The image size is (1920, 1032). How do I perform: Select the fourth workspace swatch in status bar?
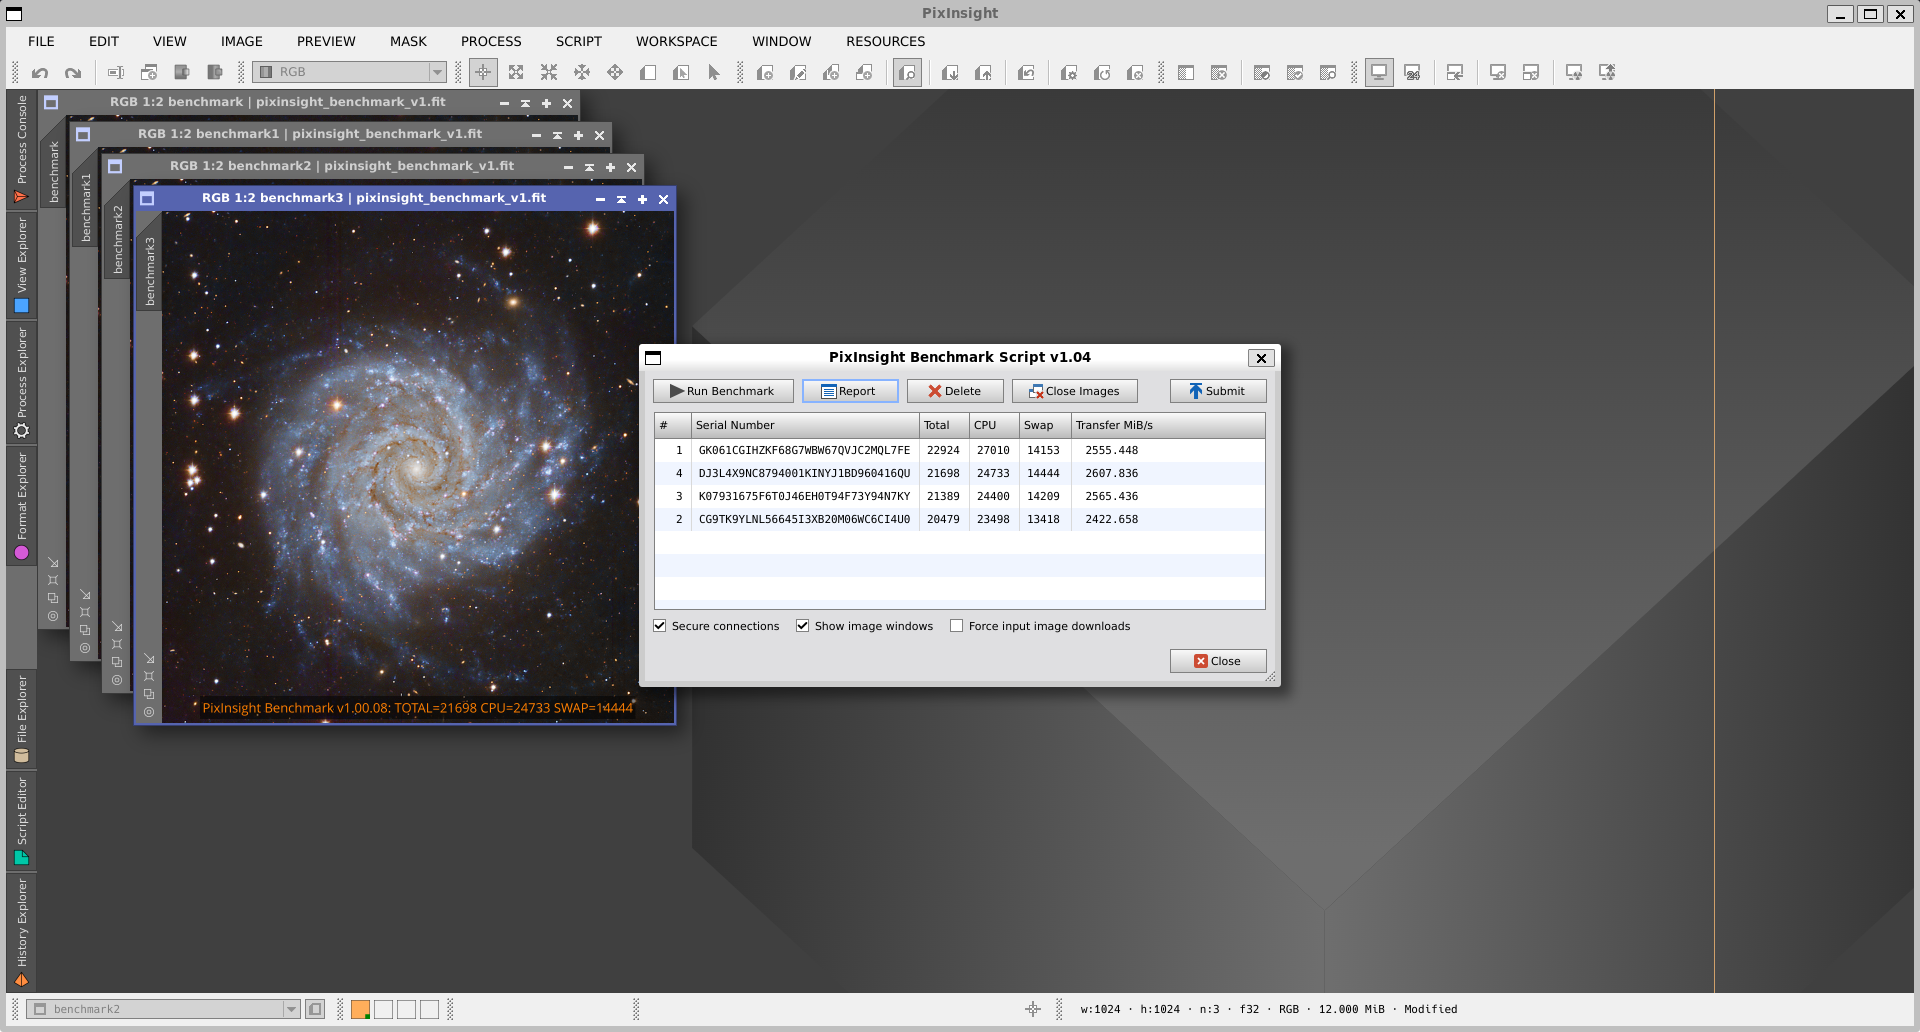pos(429,1009)
